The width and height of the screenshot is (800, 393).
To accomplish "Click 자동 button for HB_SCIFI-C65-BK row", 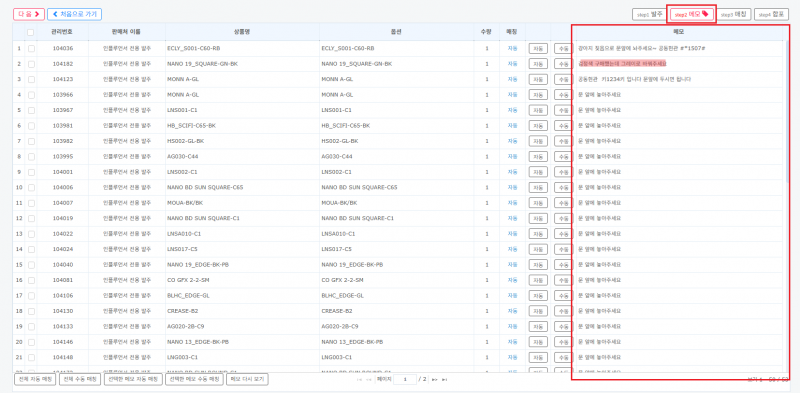I will point(538,126).
